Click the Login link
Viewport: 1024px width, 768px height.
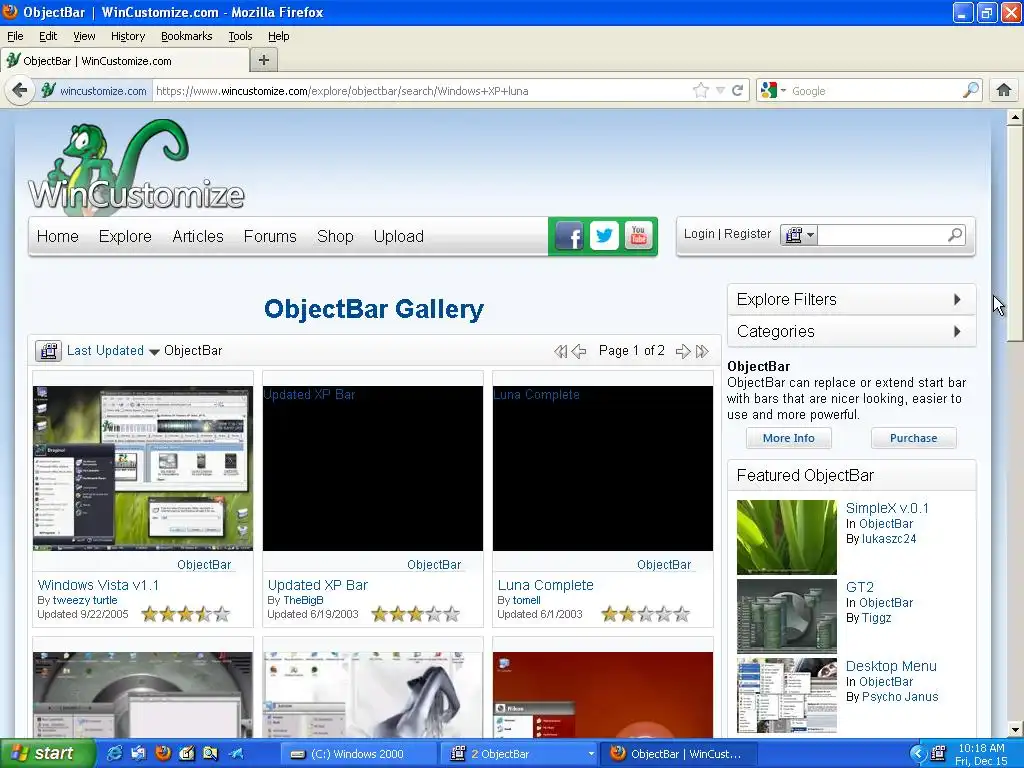click(x=699, y=234)
